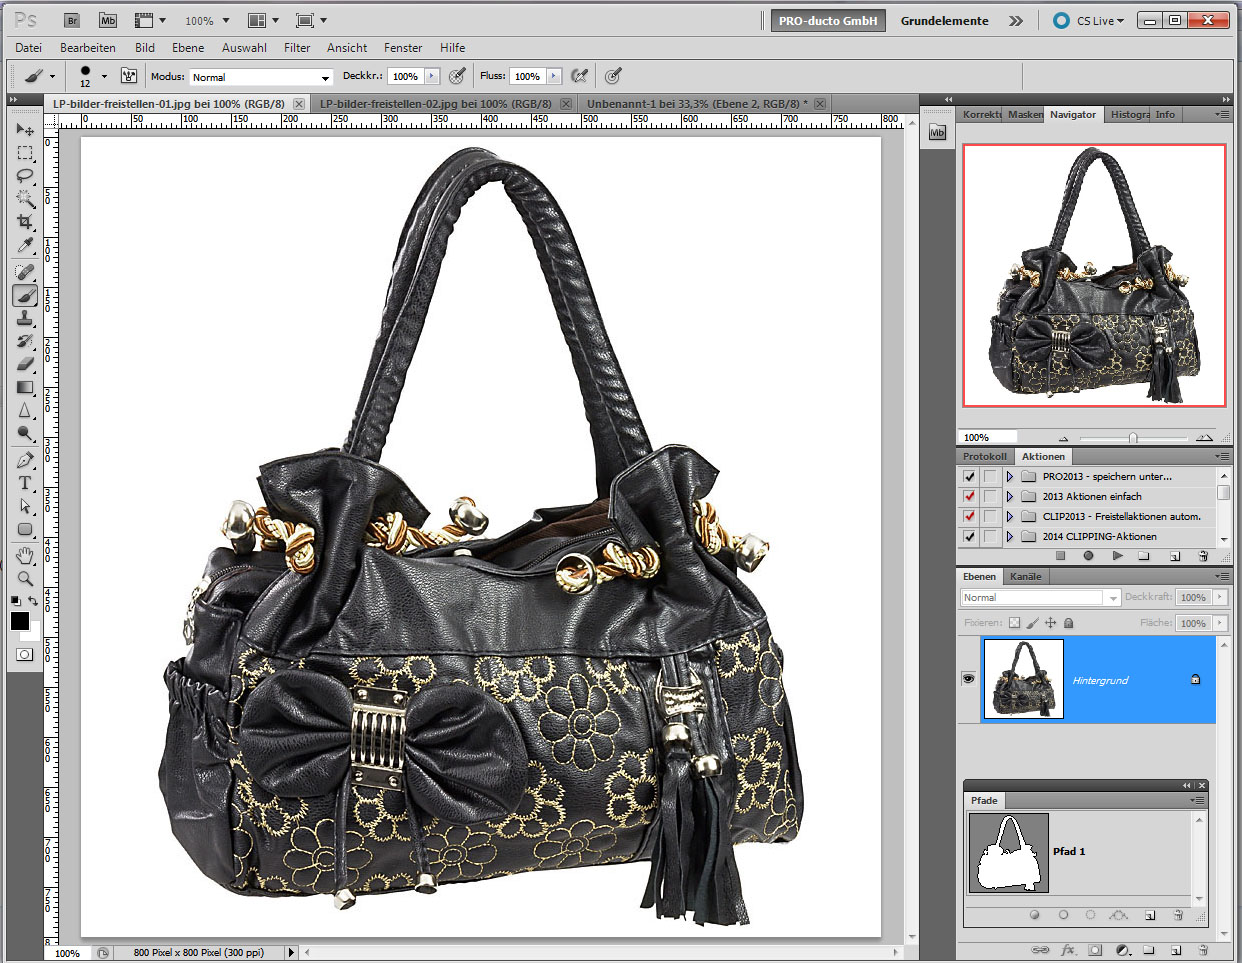Viewport: 1242px width, 963px height.
Task: Hide the Hintergrund layer via eye icon
Action: [968, 679]
